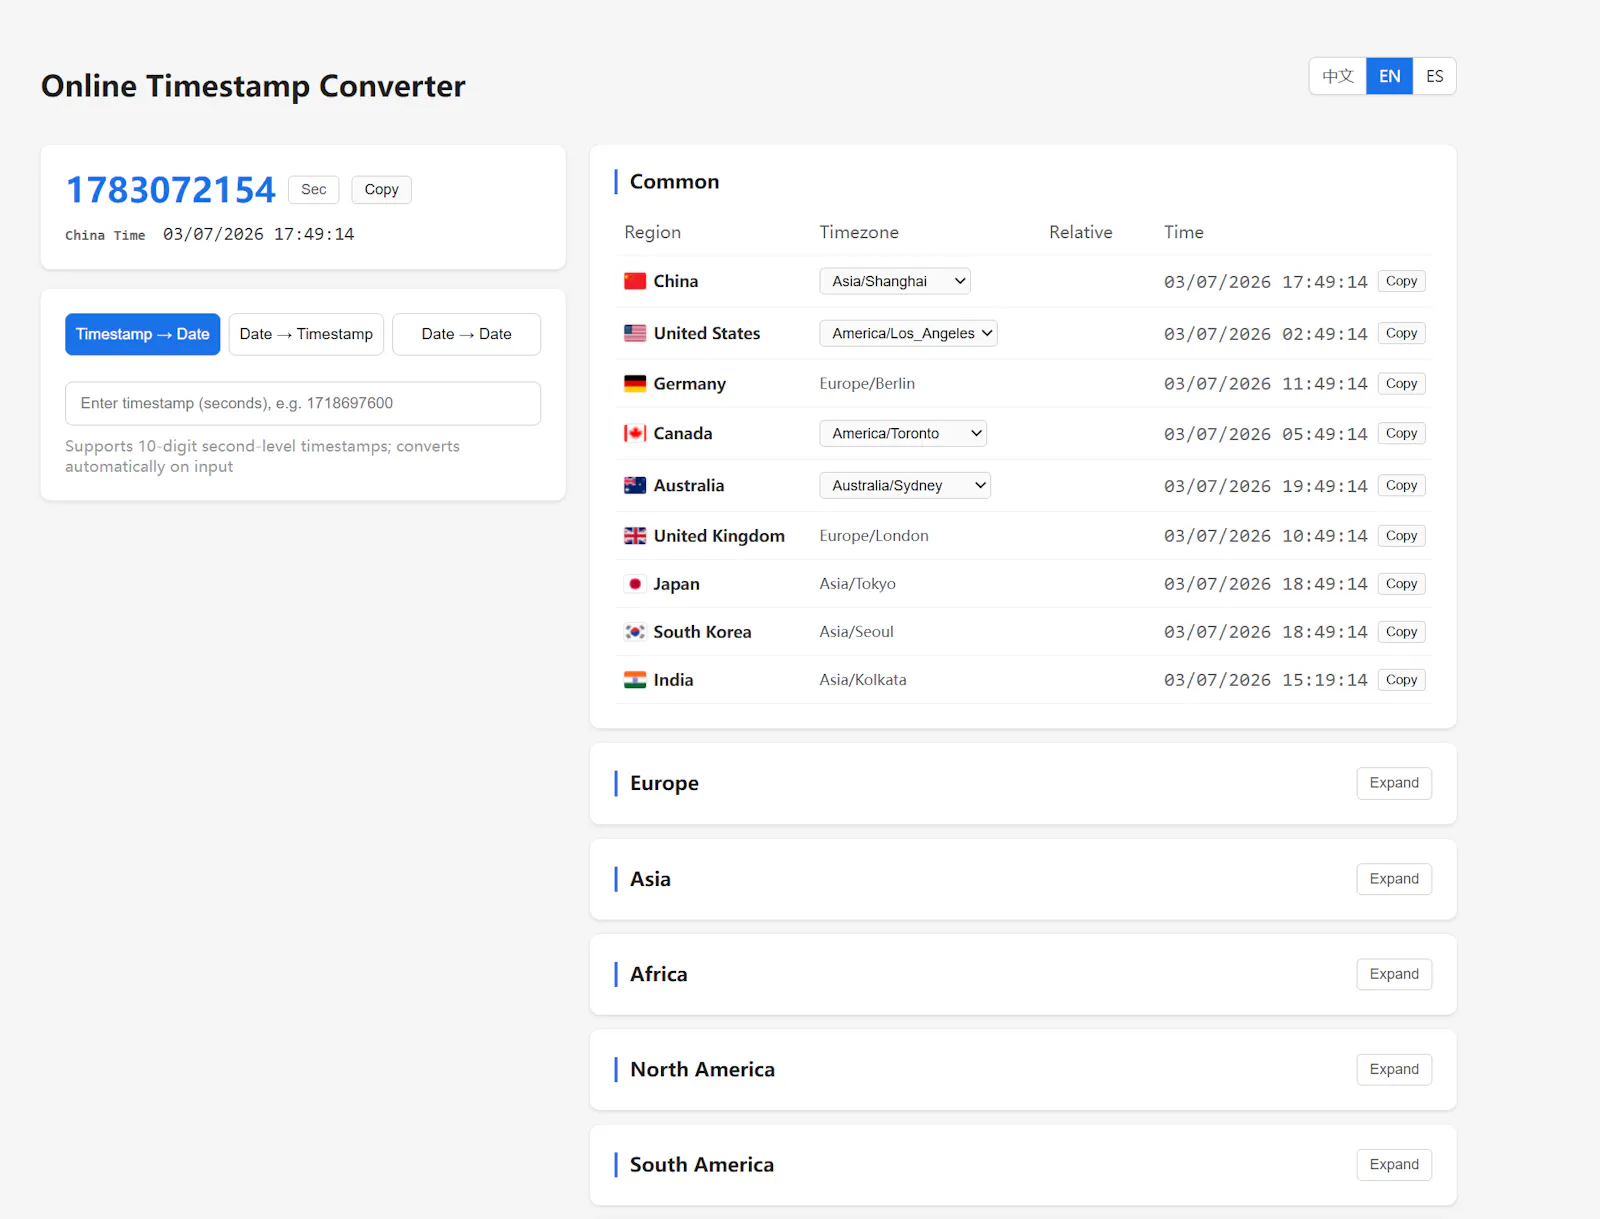Expand the North America section

(x=1394, y=1069)
